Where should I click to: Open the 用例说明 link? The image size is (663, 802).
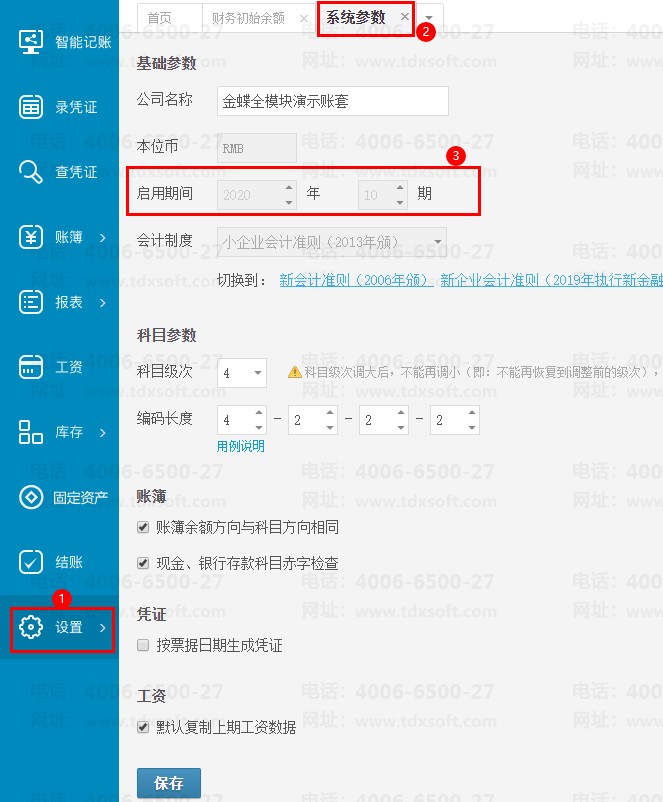click(x=241, y=446)
